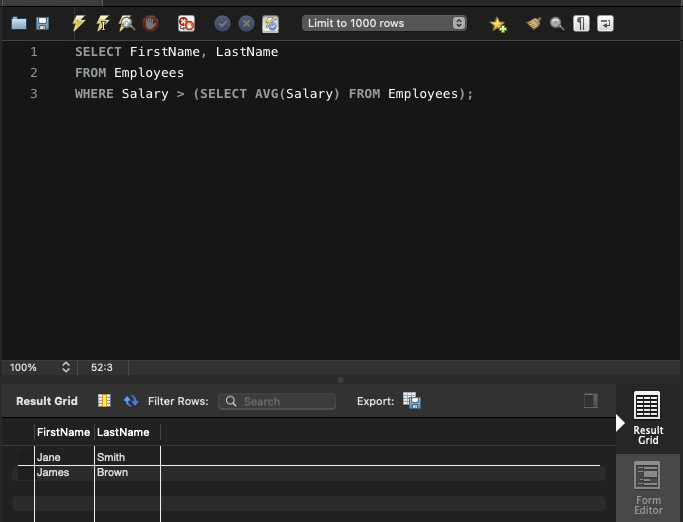Save the SQL script to file

click(x=42, y=23)
